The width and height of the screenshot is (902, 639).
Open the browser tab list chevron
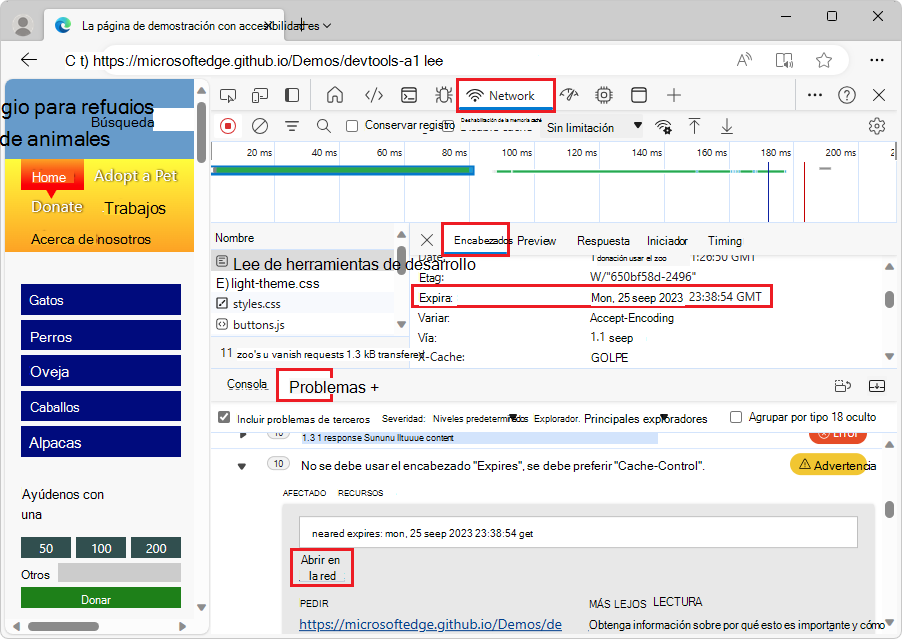coord(327,25)
